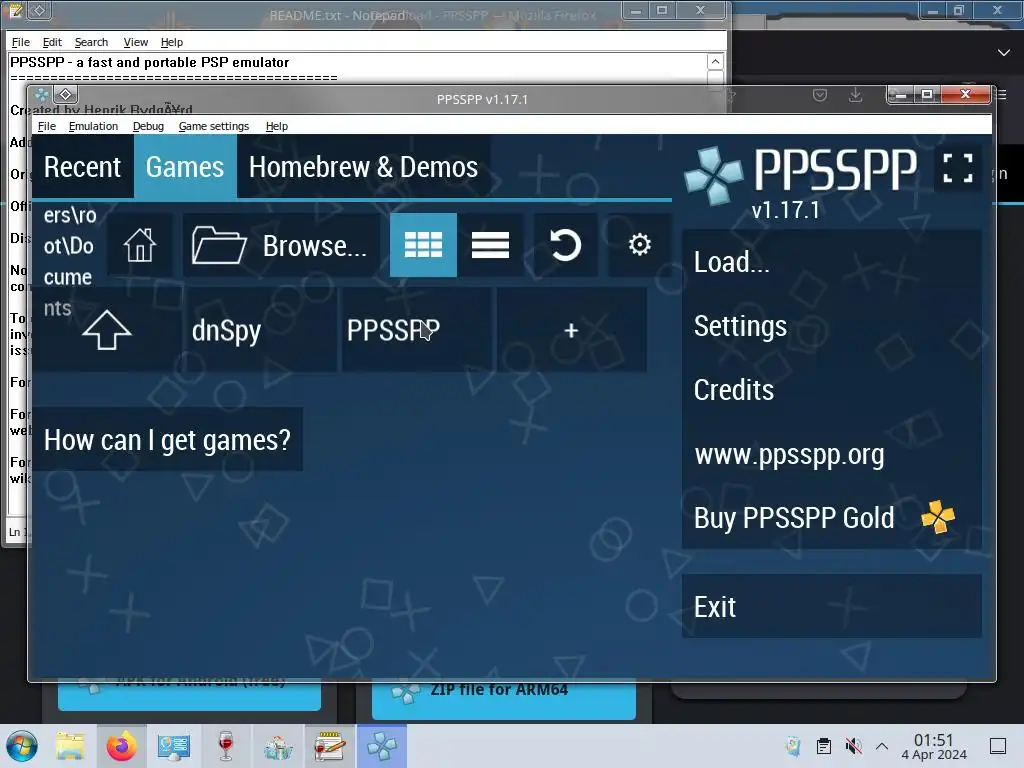Switch to Firefox in taskbar
This screenshot has height=768, width=1024.
[121, 746]
